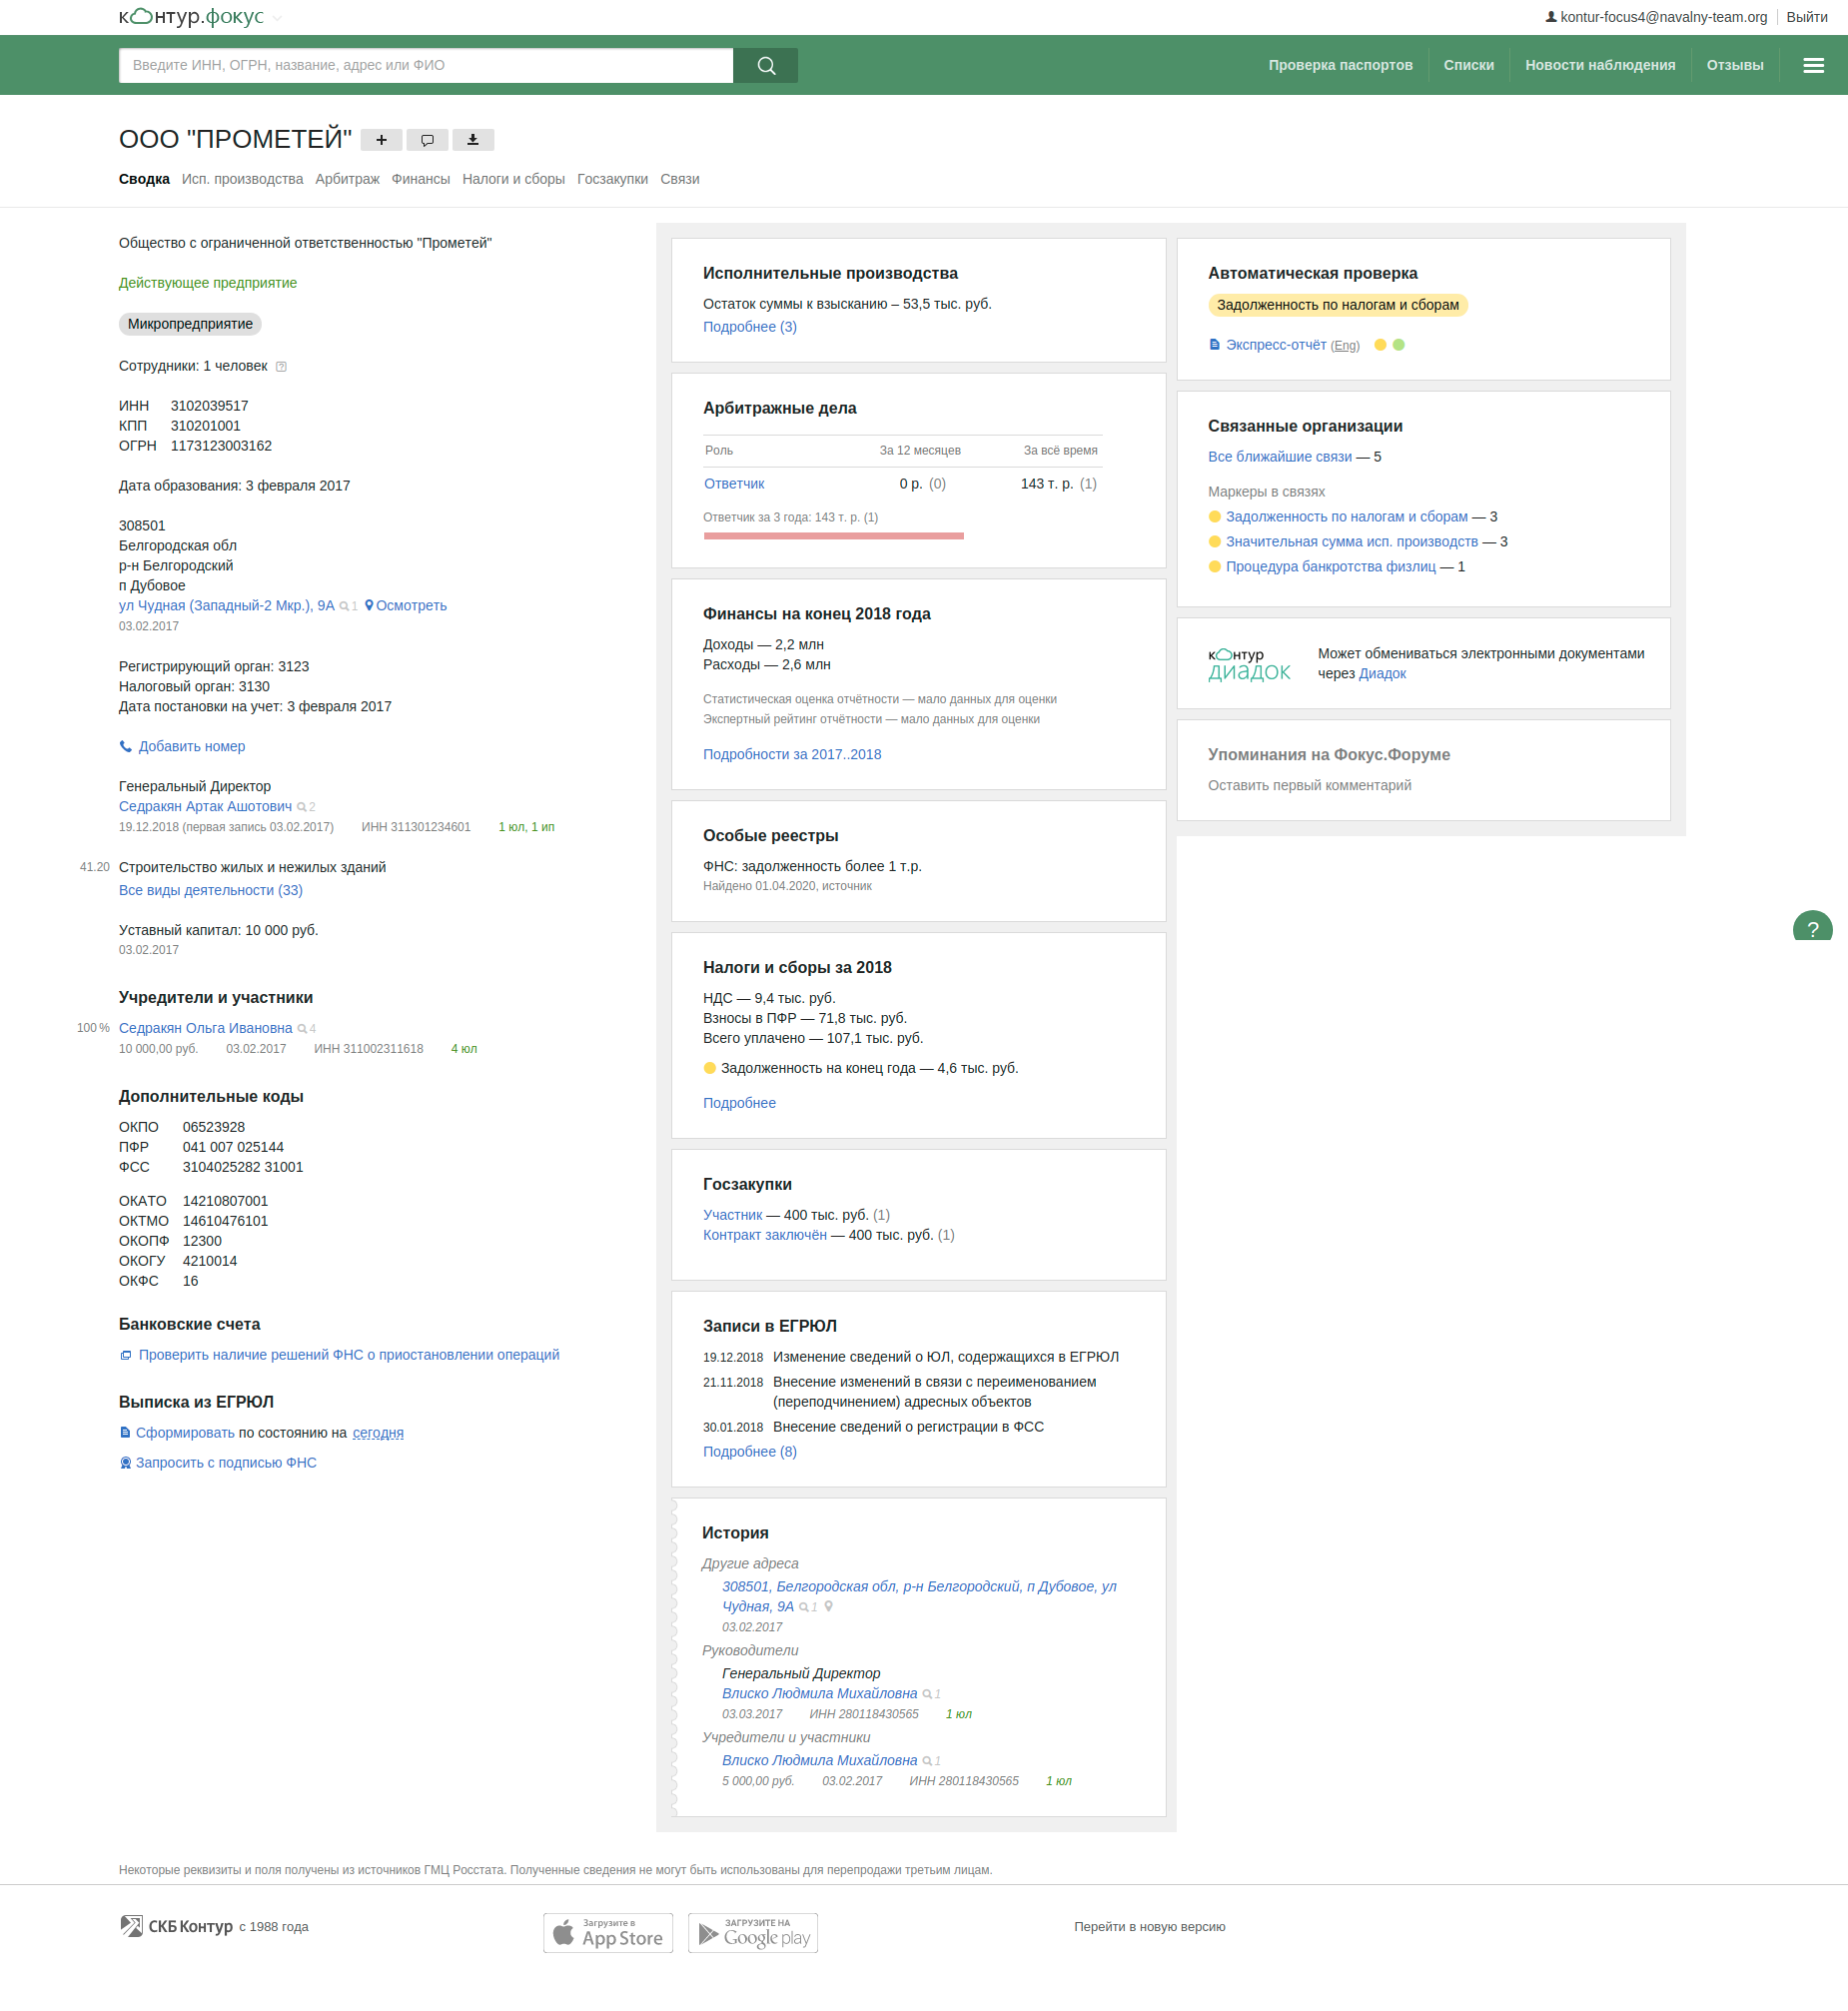Click the comment bubble icon by title

427,140
